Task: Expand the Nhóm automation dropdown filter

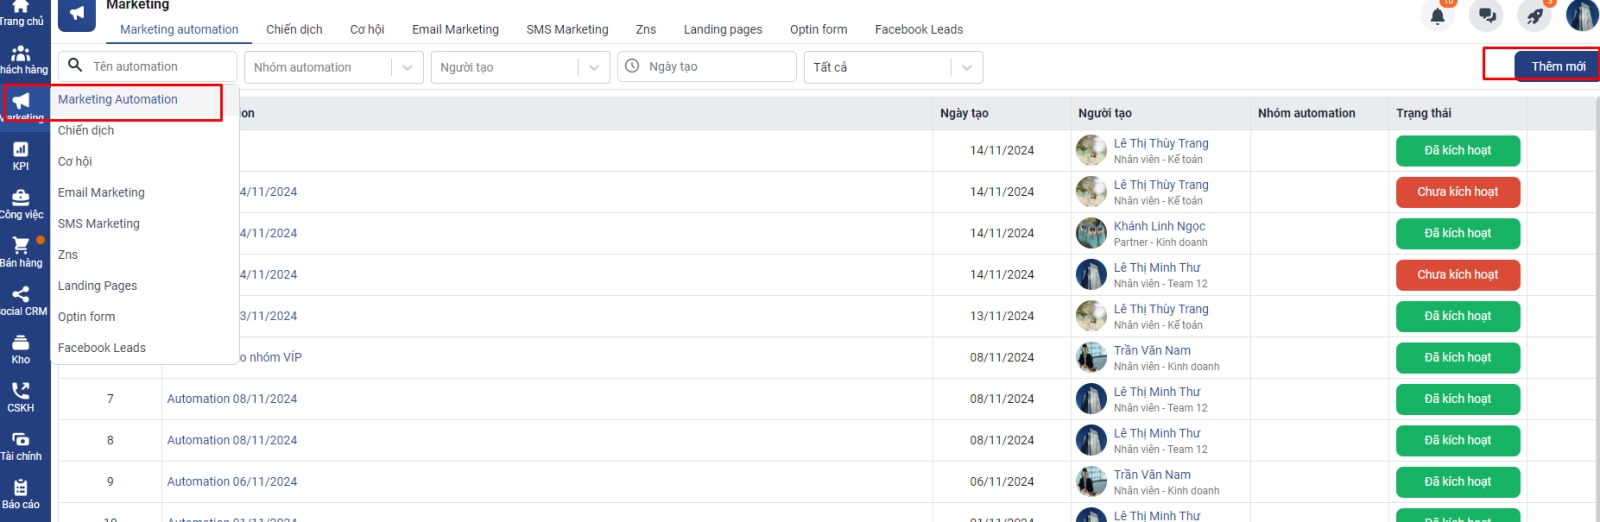Action: [x=331, y=67]
